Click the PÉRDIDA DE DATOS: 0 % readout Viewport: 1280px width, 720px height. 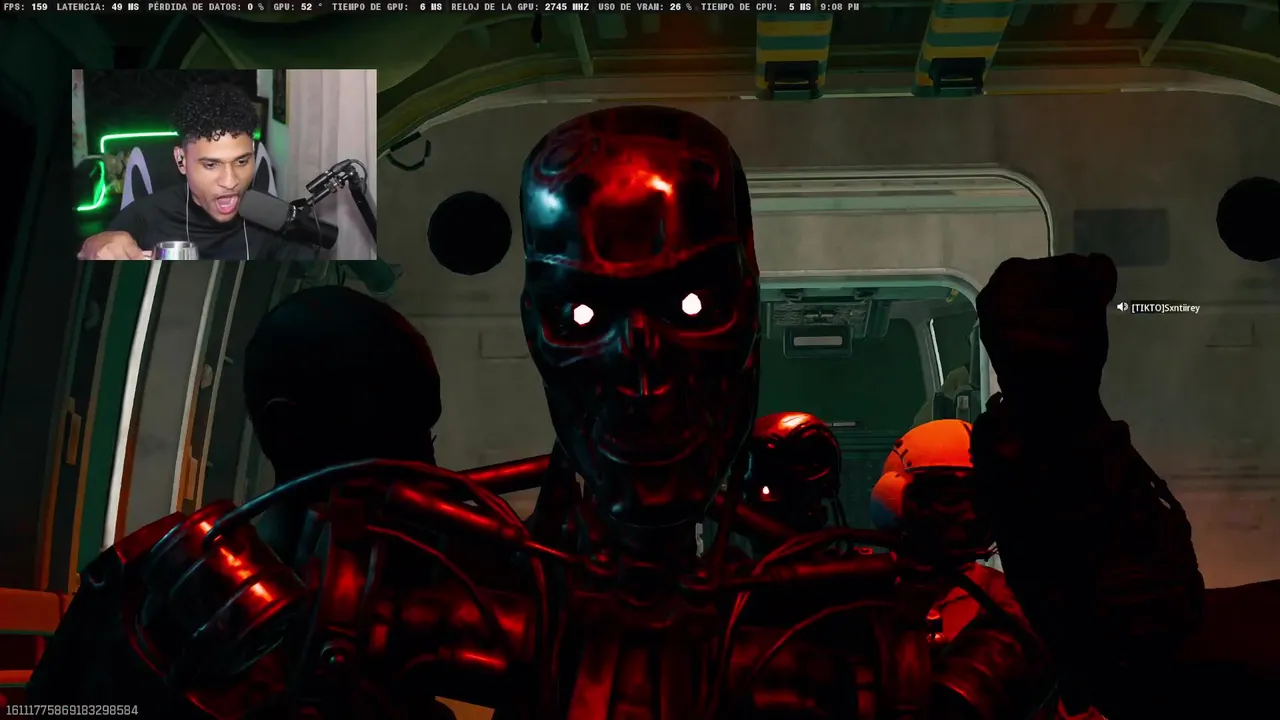[206, 7]
